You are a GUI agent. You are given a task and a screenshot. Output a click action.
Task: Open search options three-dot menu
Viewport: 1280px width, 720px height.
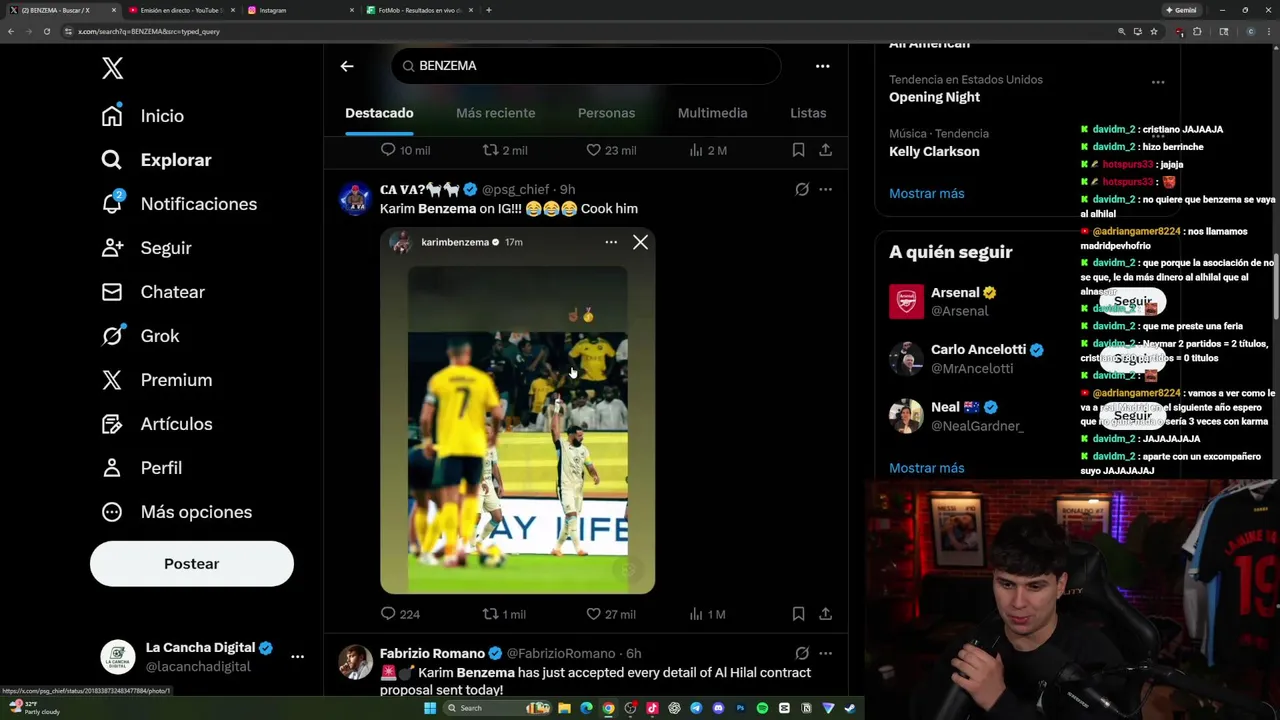click(x=822, y=66)
